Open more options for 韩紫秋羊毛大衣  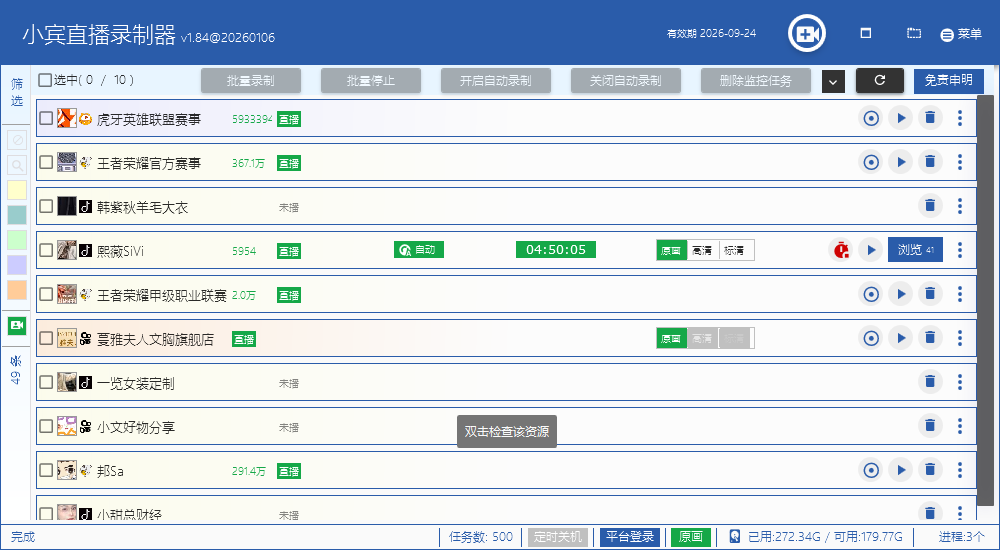pos(960,206)
